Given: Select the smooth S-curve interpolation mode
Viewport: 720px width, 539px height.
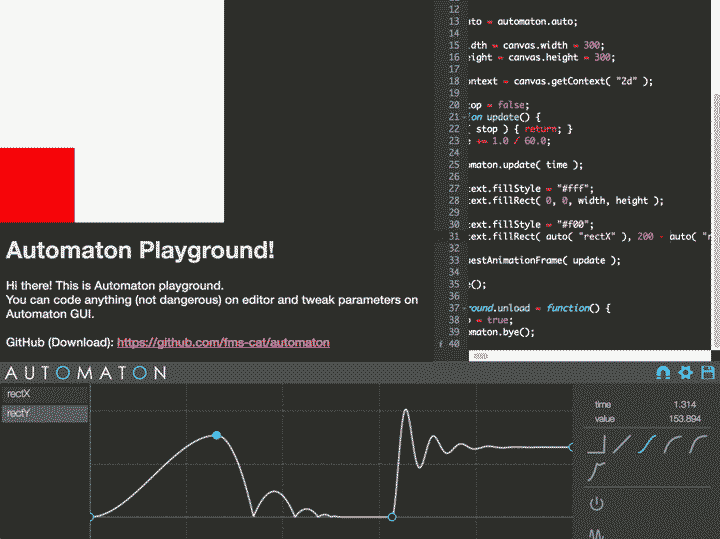Looking at the screenshot, I should tap(647, 444).
